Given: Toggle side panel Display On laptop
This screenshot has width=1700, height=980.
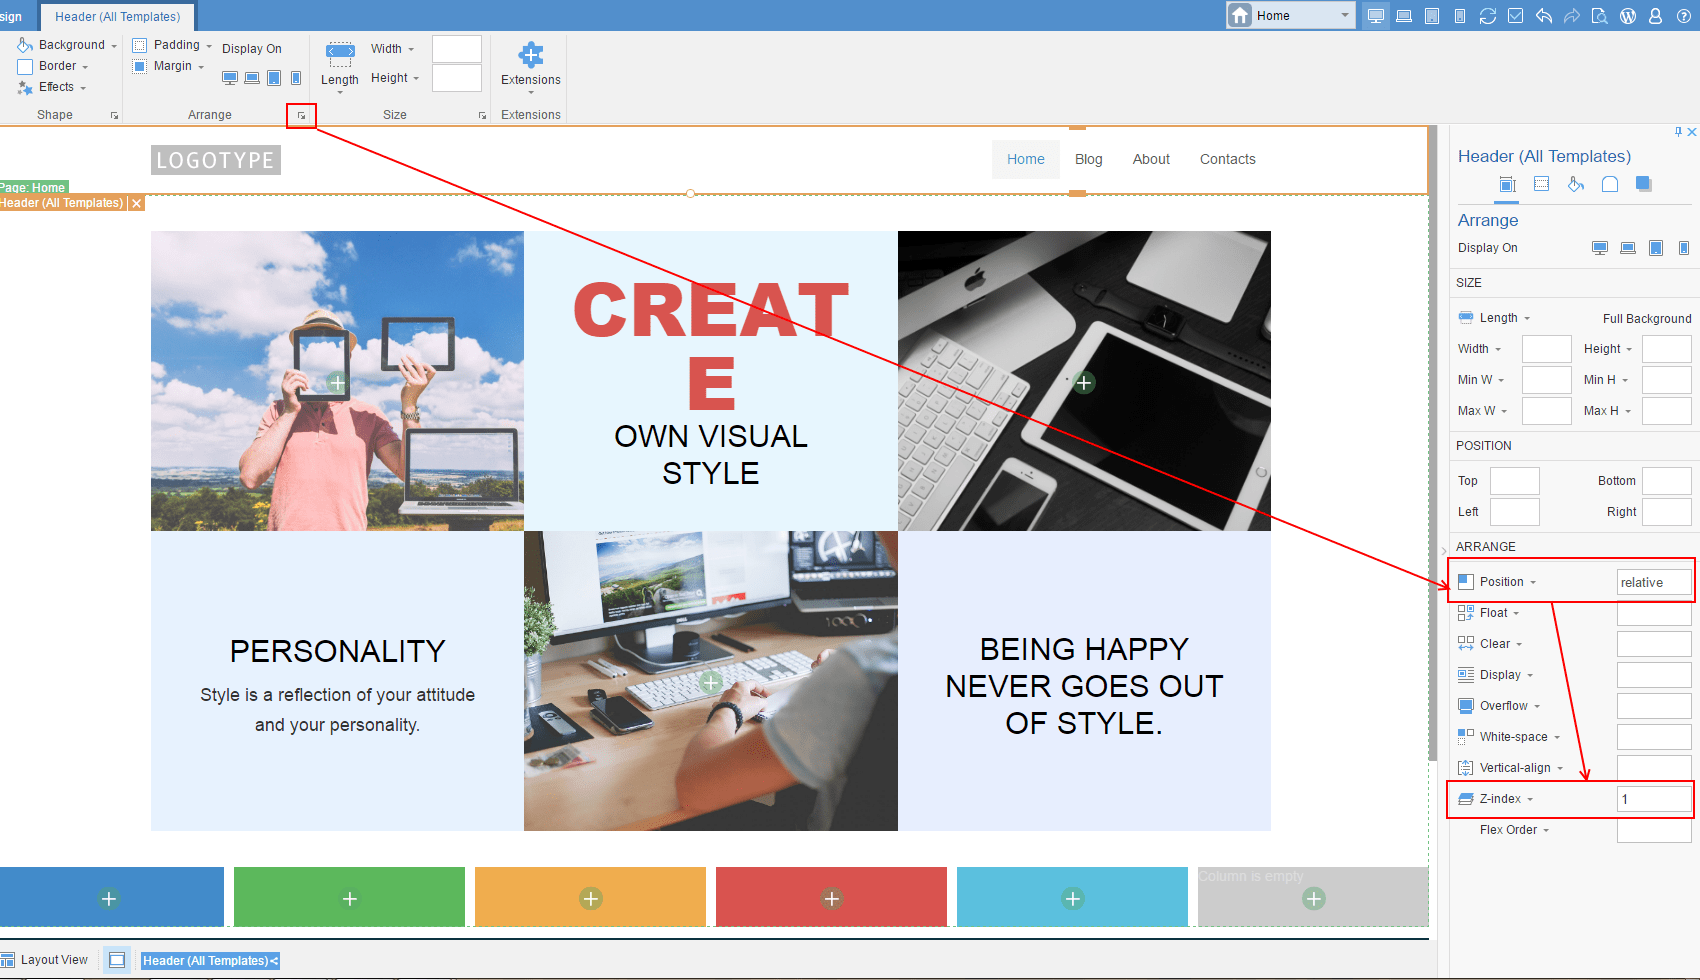Looking at the screenshot, I should coord(1628,248).
